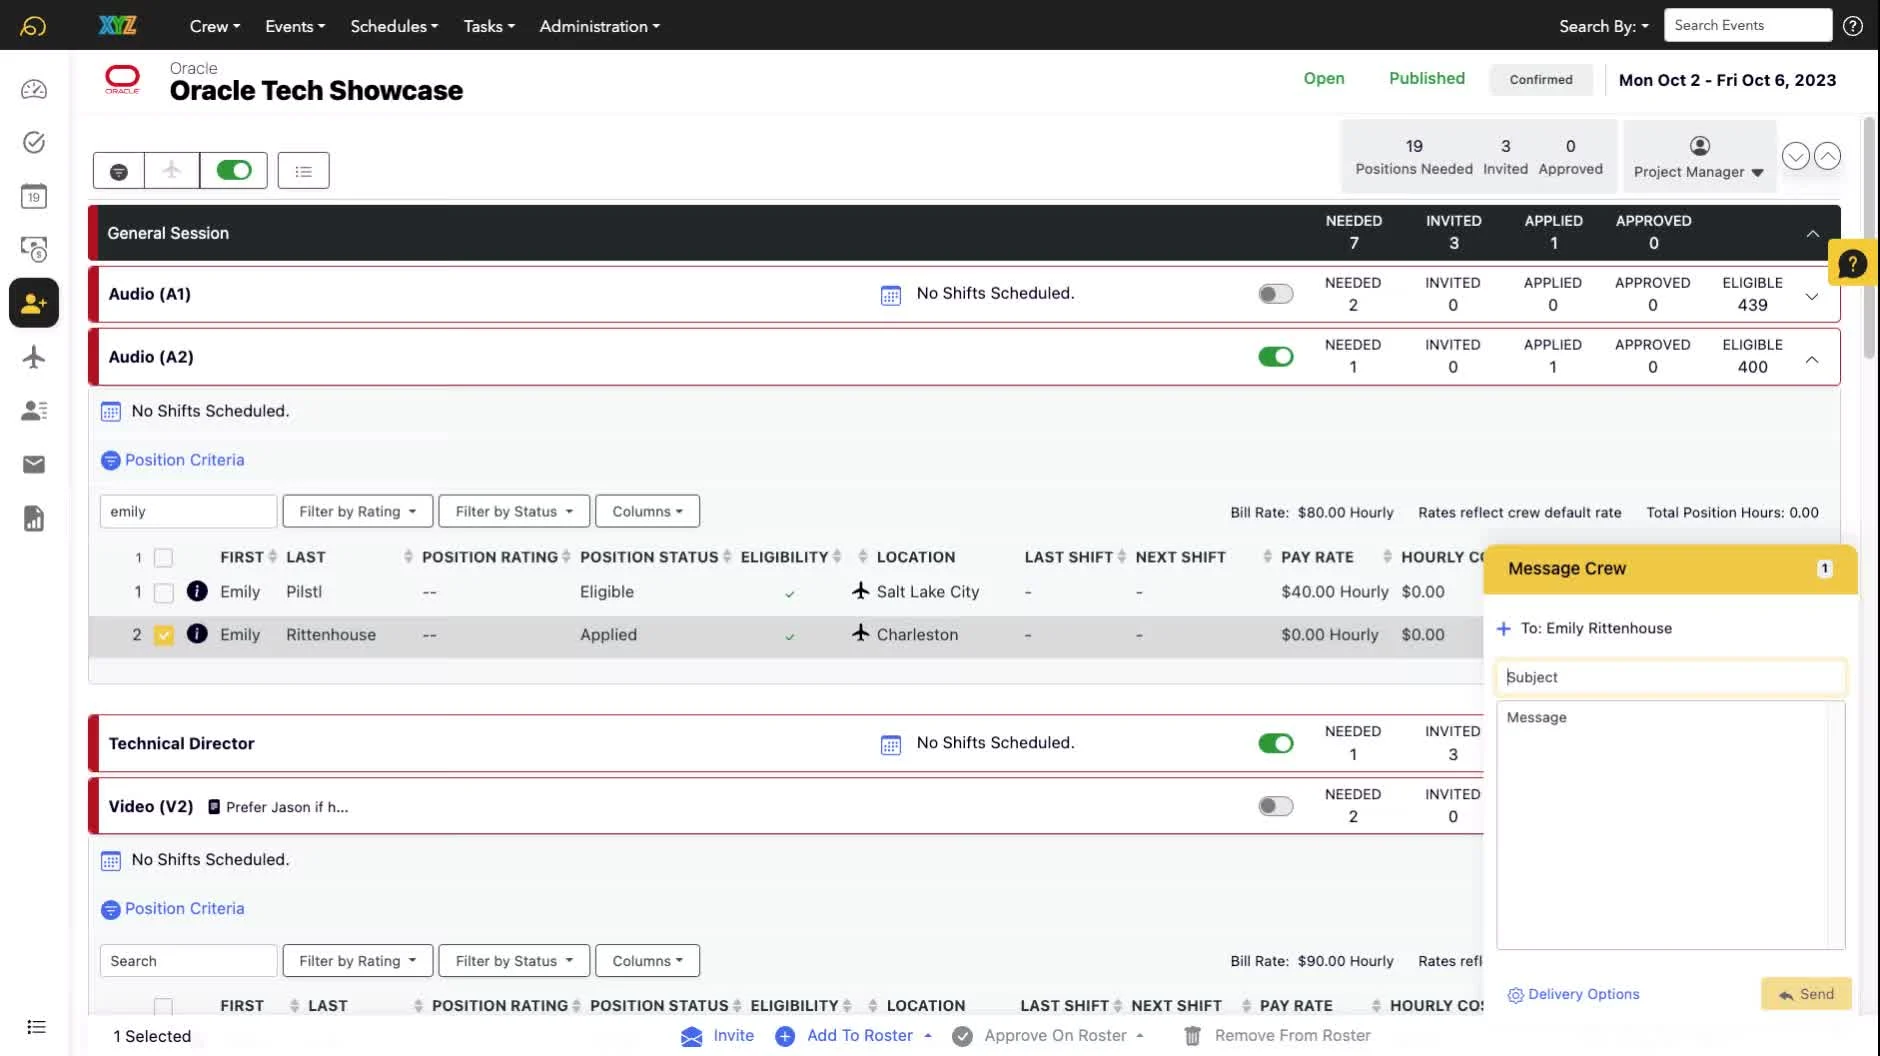
Task: Open the Schedules menu
Action: pos(394,26)
